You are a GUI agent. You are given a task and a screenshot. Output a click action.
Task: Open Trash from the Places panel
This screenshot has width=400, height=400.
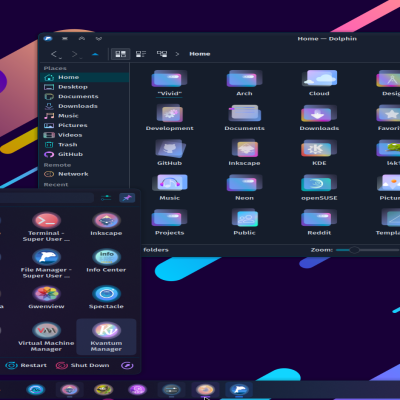(85, 145)
